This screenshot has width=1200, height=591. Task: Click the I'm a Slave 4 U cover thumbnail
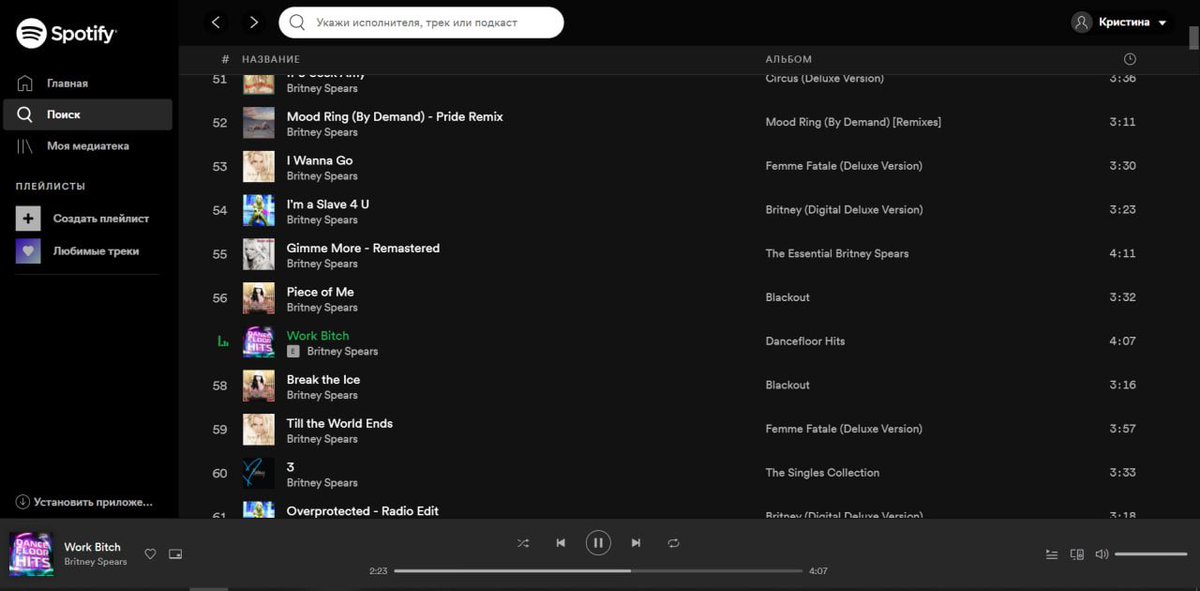coord(259,211)
